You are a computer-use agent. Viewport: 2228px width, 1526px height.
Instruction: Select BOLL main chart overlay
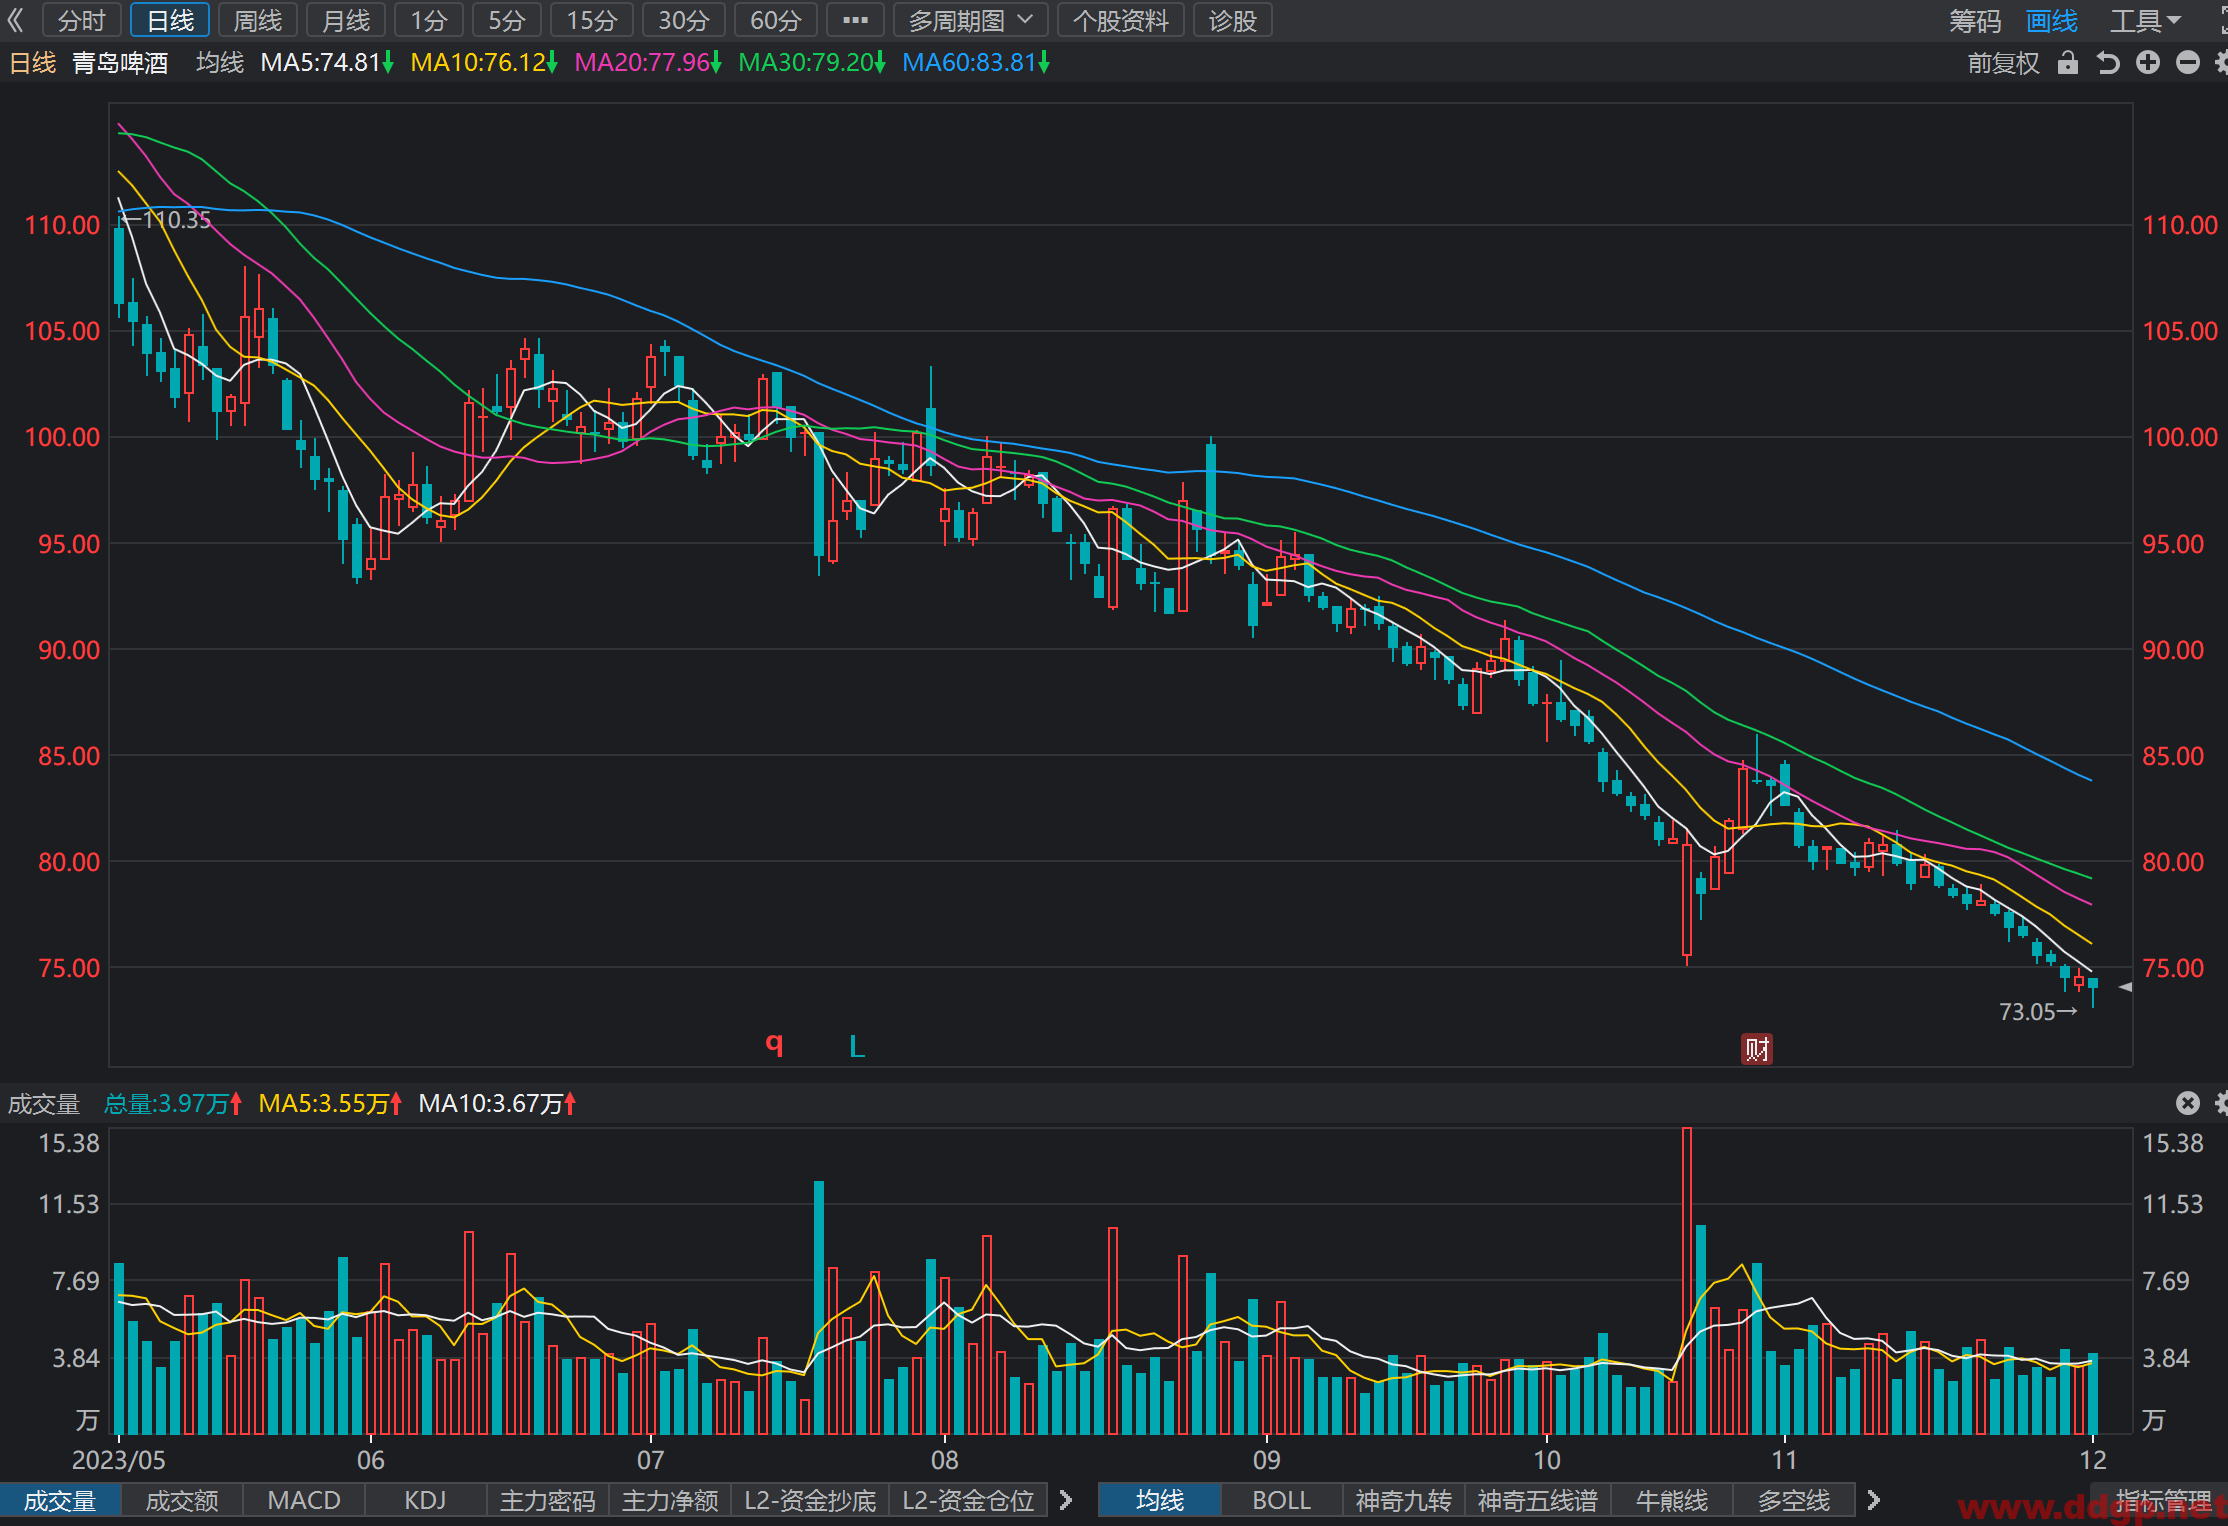click(1281, 1500)
